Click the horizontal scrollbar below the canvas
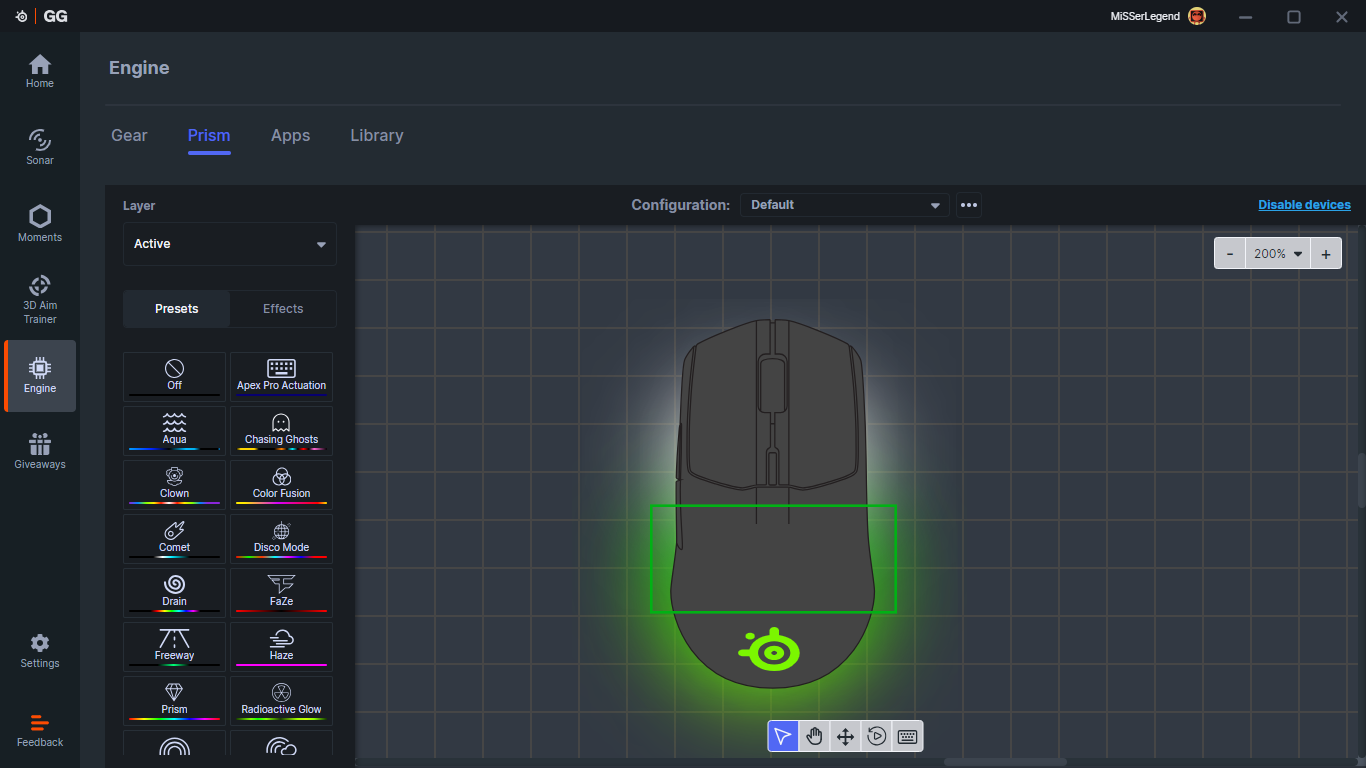The height and width of the screenshot is (768, 1366). pyautogui.click(x=1004, y=762)
